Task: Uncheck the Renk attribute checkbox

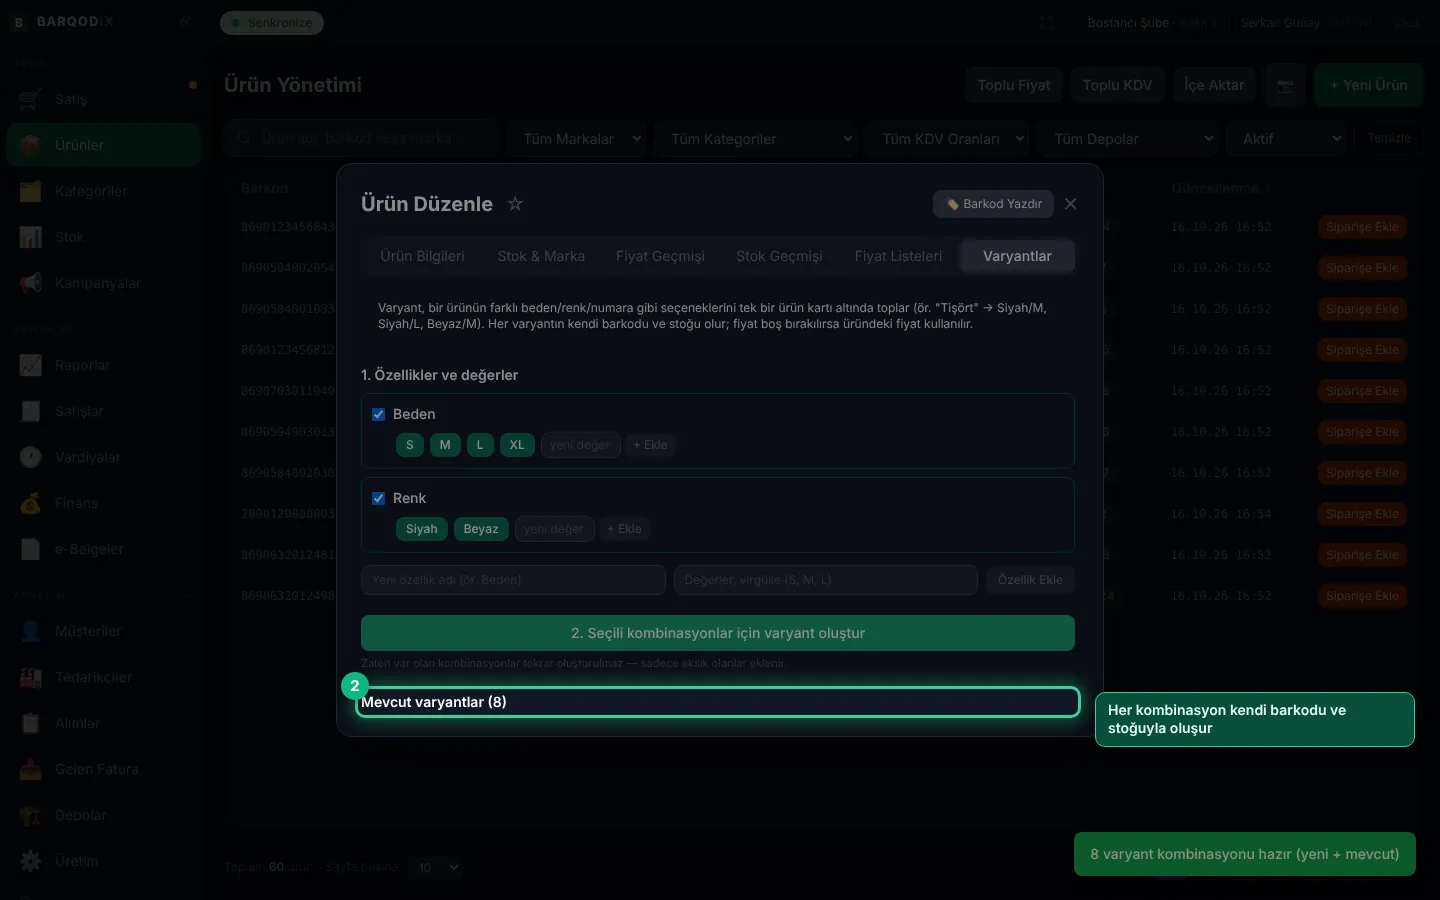Action: click(379, 498)
